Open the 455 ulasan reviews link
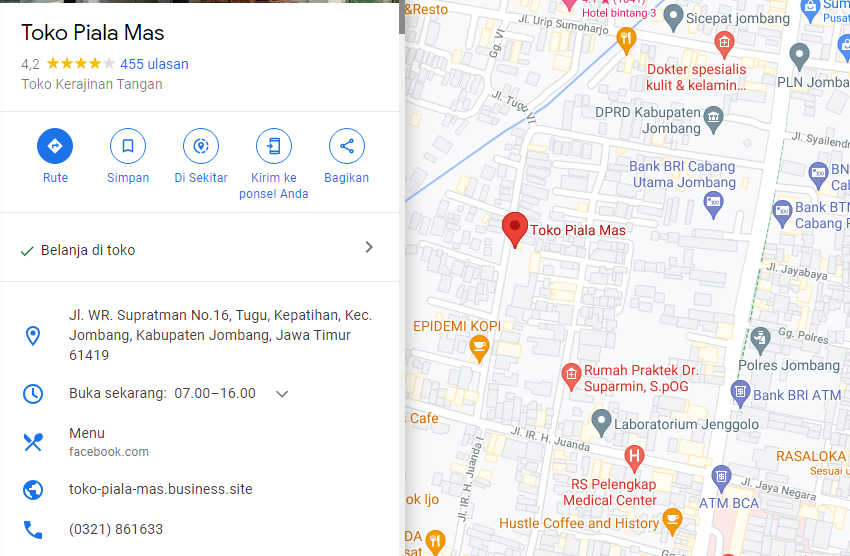Screen dimensions: 850x556 154,64
